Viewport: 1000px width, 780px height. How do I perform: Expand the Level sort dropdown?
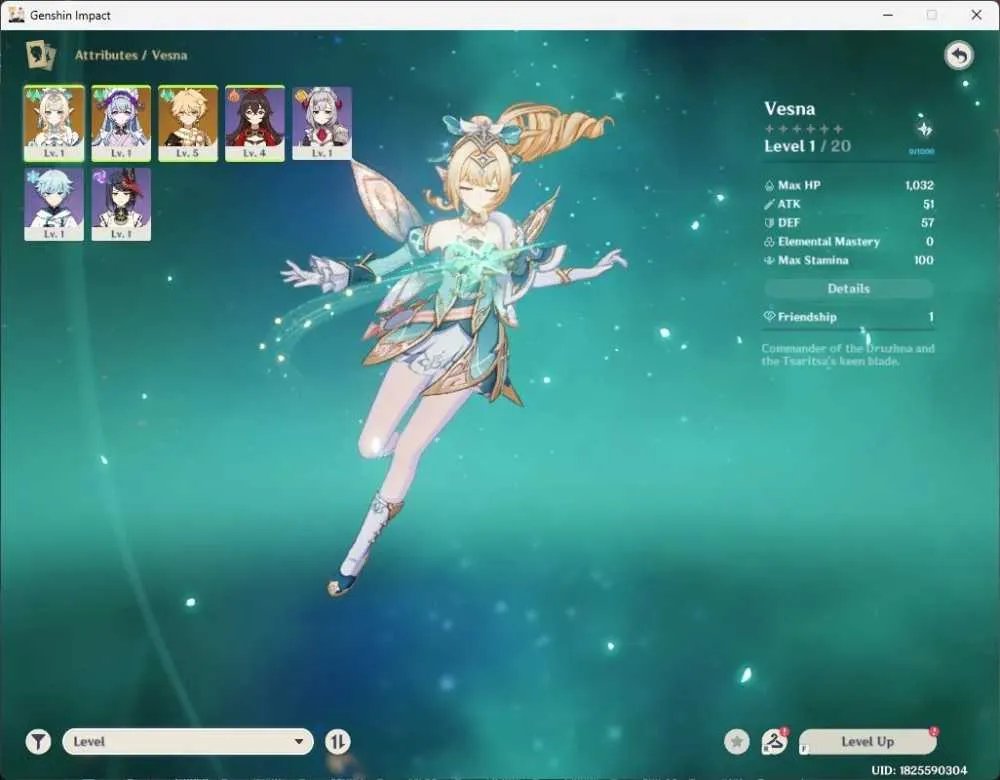coord(188,741)
